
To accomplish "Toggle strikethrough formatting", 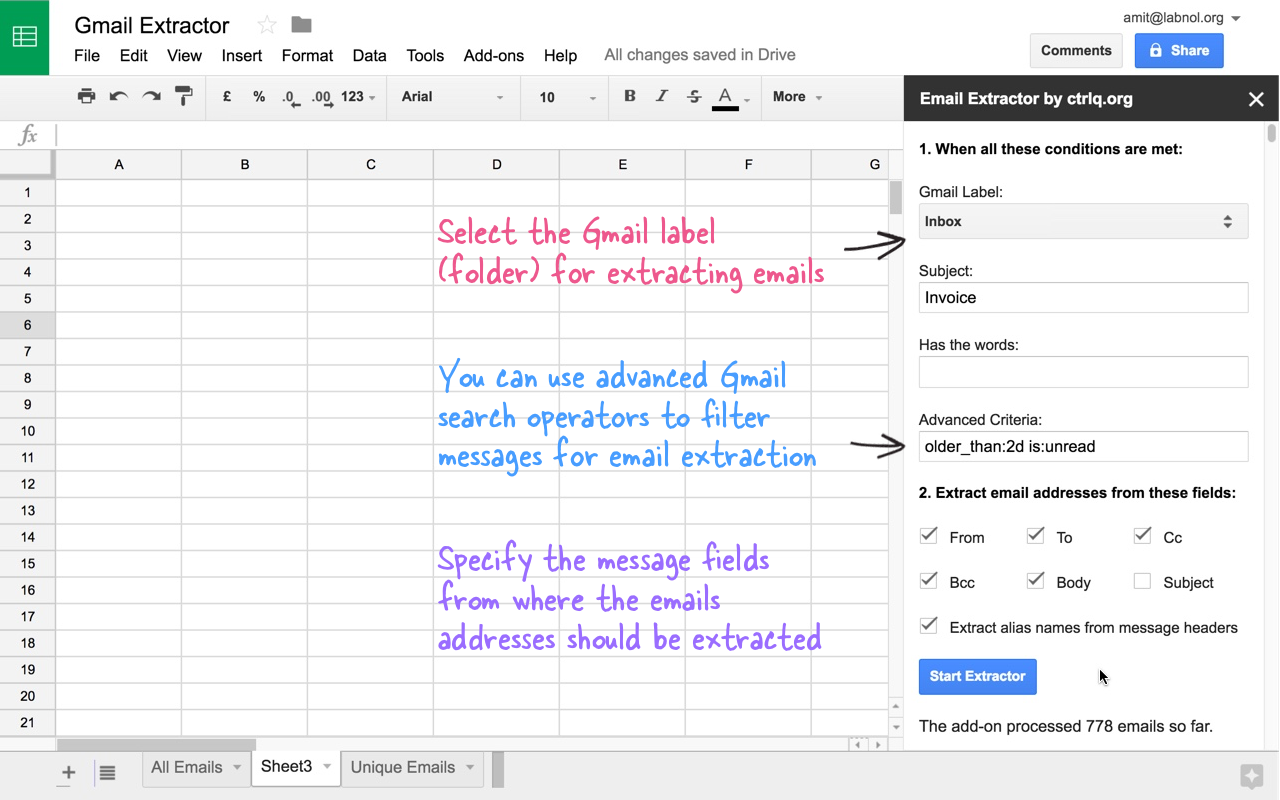I will click(694, 97).
